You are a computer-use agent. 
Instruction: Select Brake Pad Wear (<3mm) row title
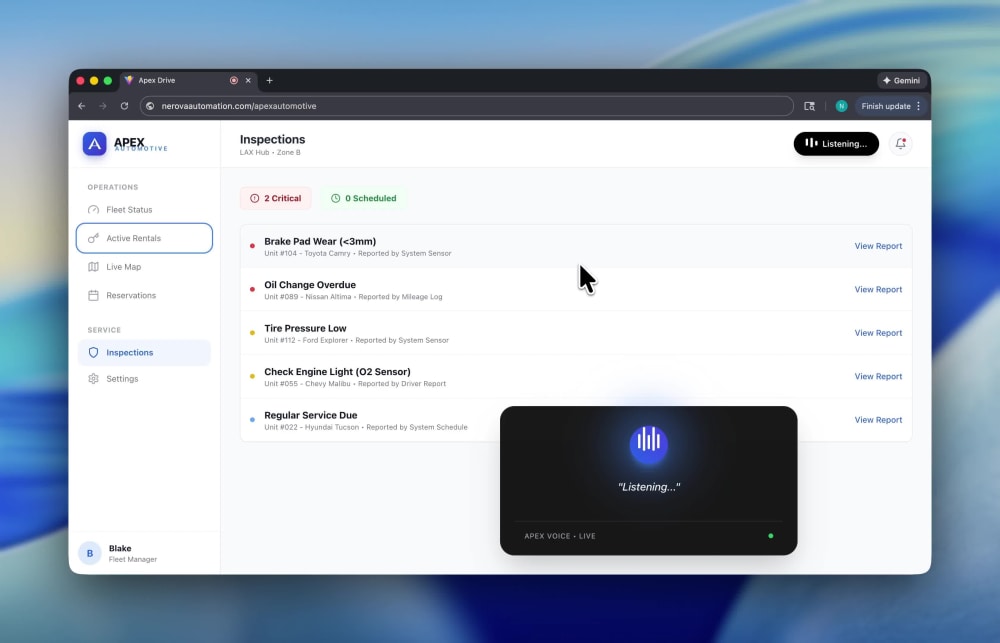320,241
